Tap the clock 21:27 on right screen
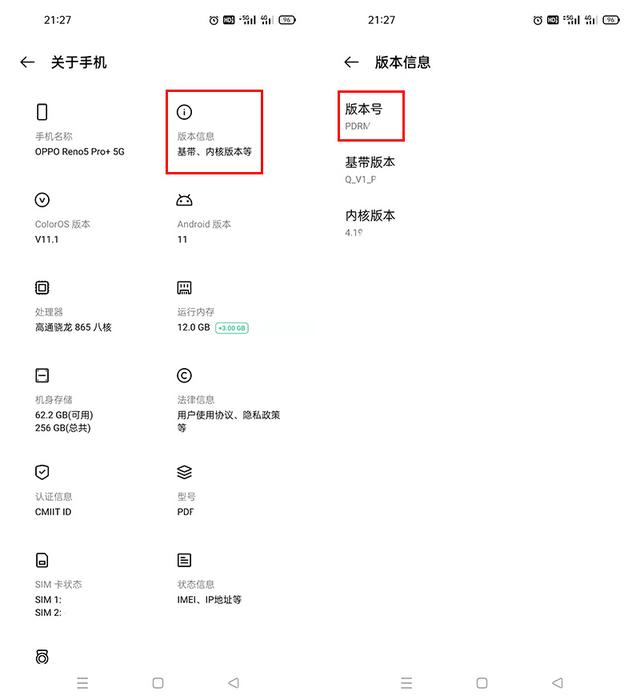This screenshot has width=640, height=696. 381,20
